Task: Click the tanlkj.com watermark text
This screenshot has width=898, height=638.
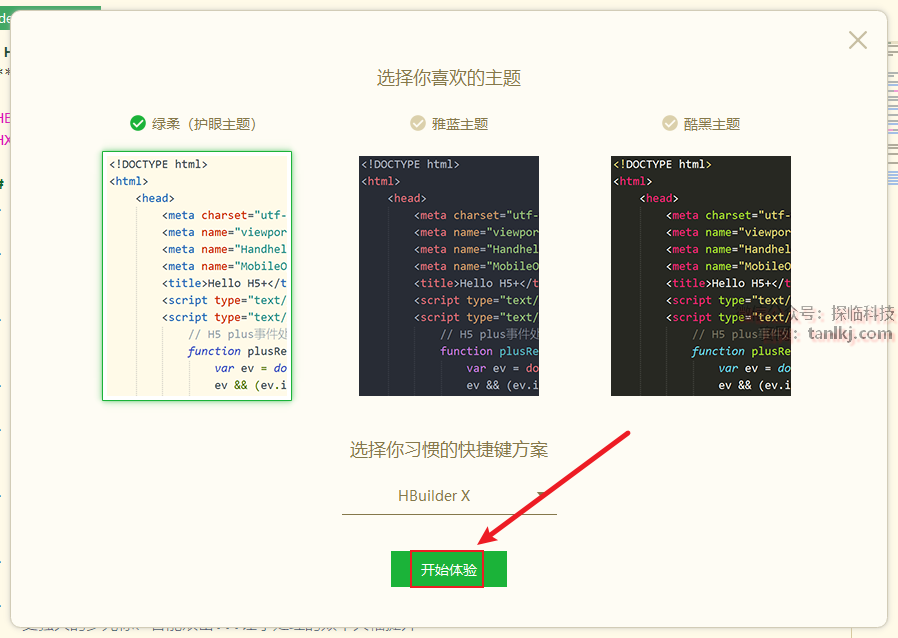Action: coord(849,333)
